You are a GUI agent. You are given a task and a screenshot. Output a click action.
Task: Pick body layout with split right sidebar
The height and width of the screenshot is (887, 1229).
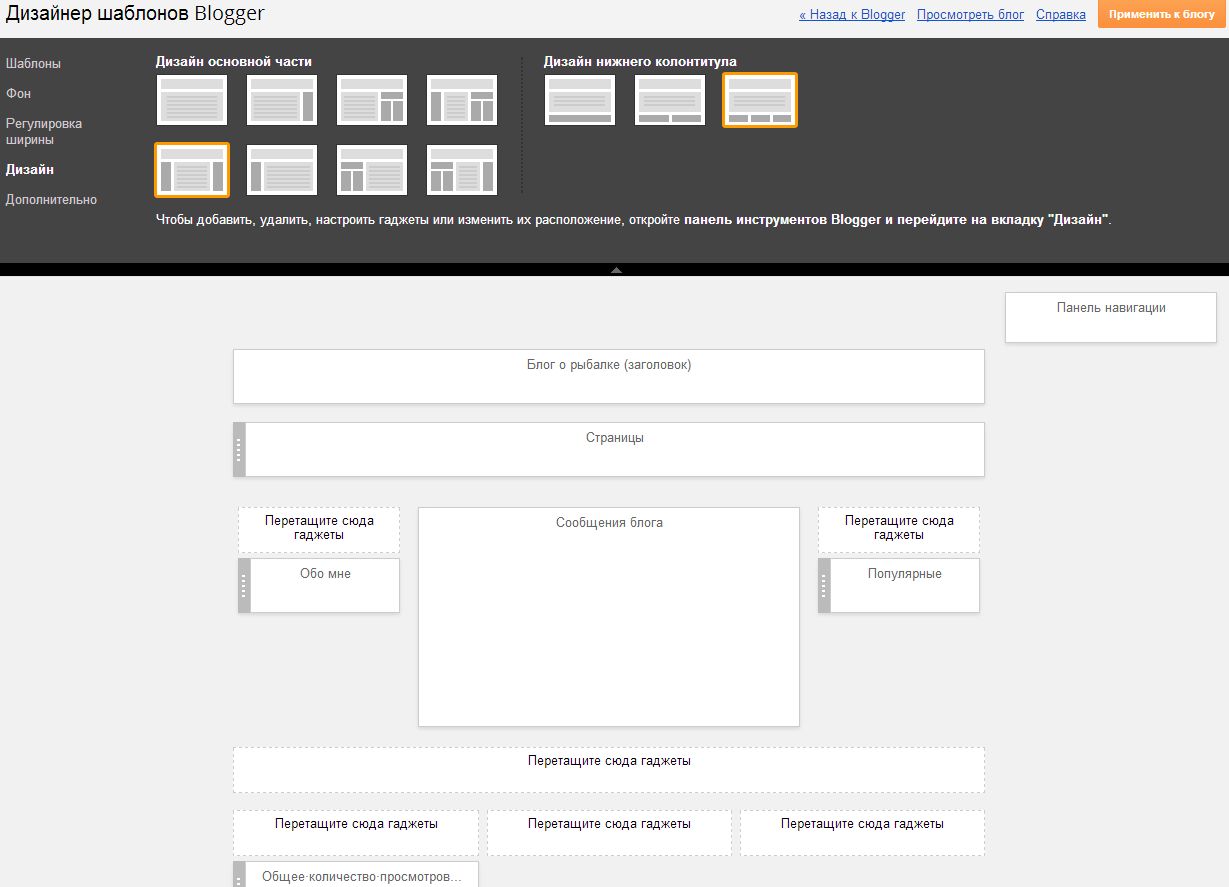(x=372, y=100)
